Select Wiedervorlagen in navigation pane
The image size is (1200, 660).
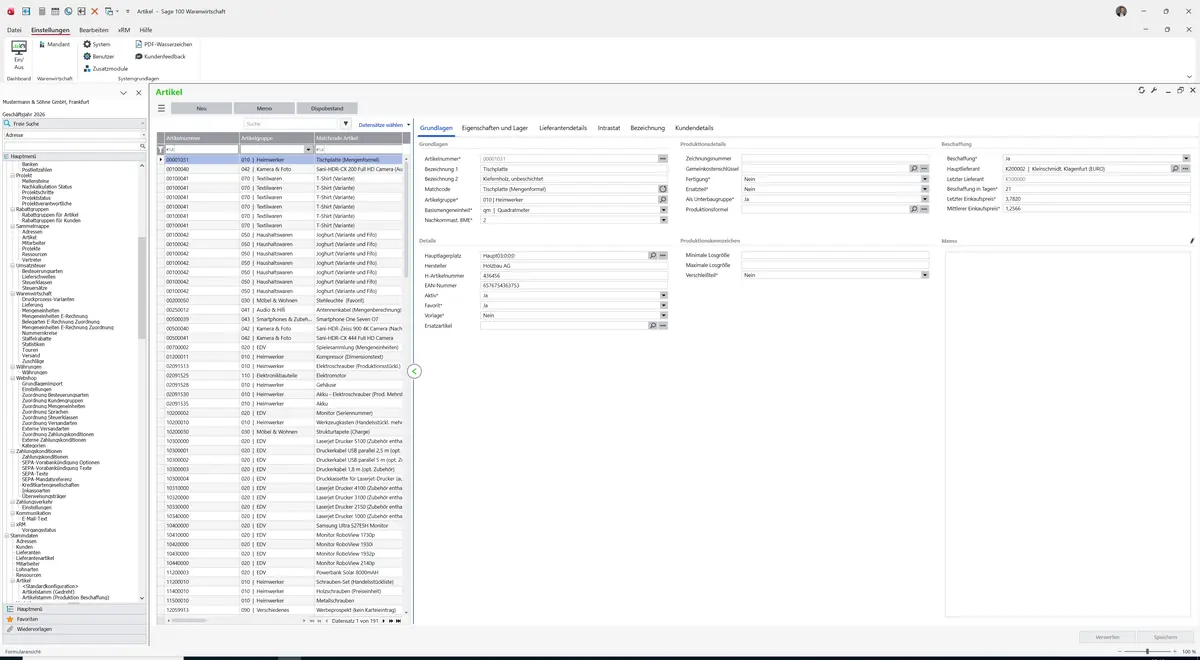(x=75, y=629)
